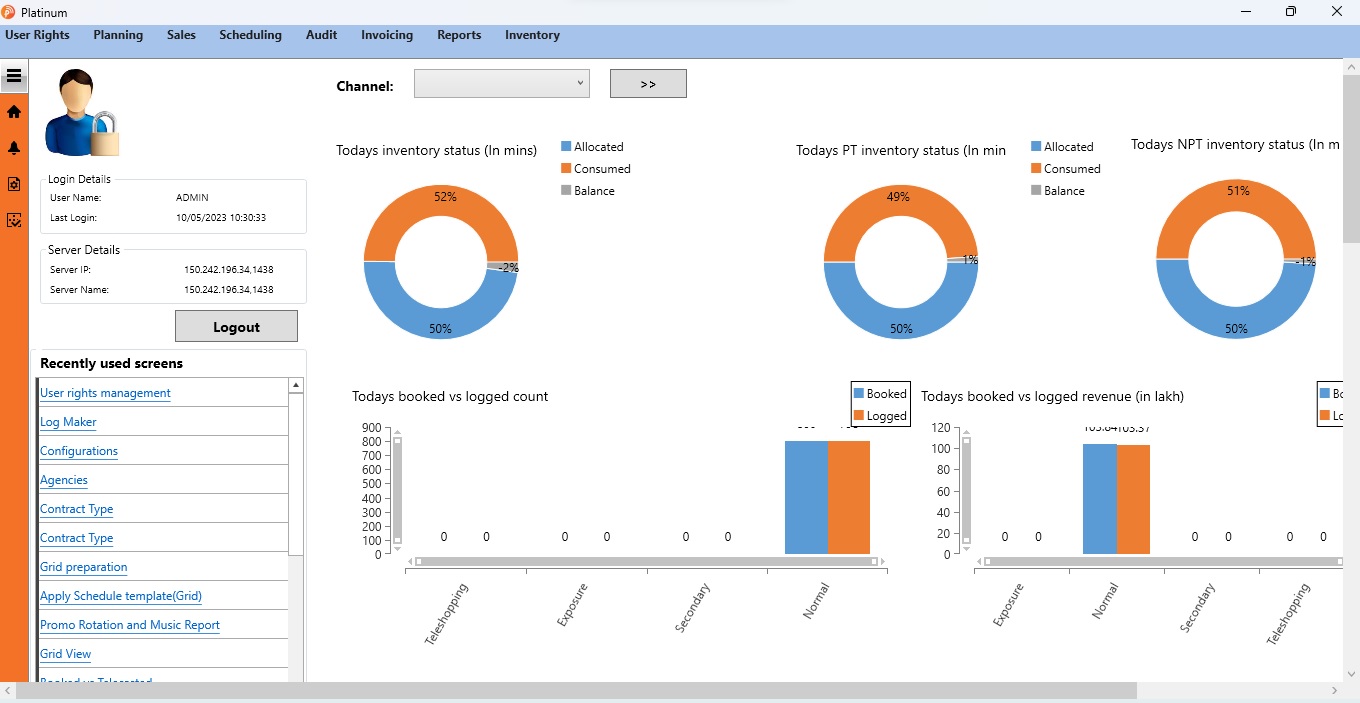Image resolution: width=1360 pixels, height=703 pixels.
Task: Click the booked vs logged count chart scrollbar
Action: (646, 562)
